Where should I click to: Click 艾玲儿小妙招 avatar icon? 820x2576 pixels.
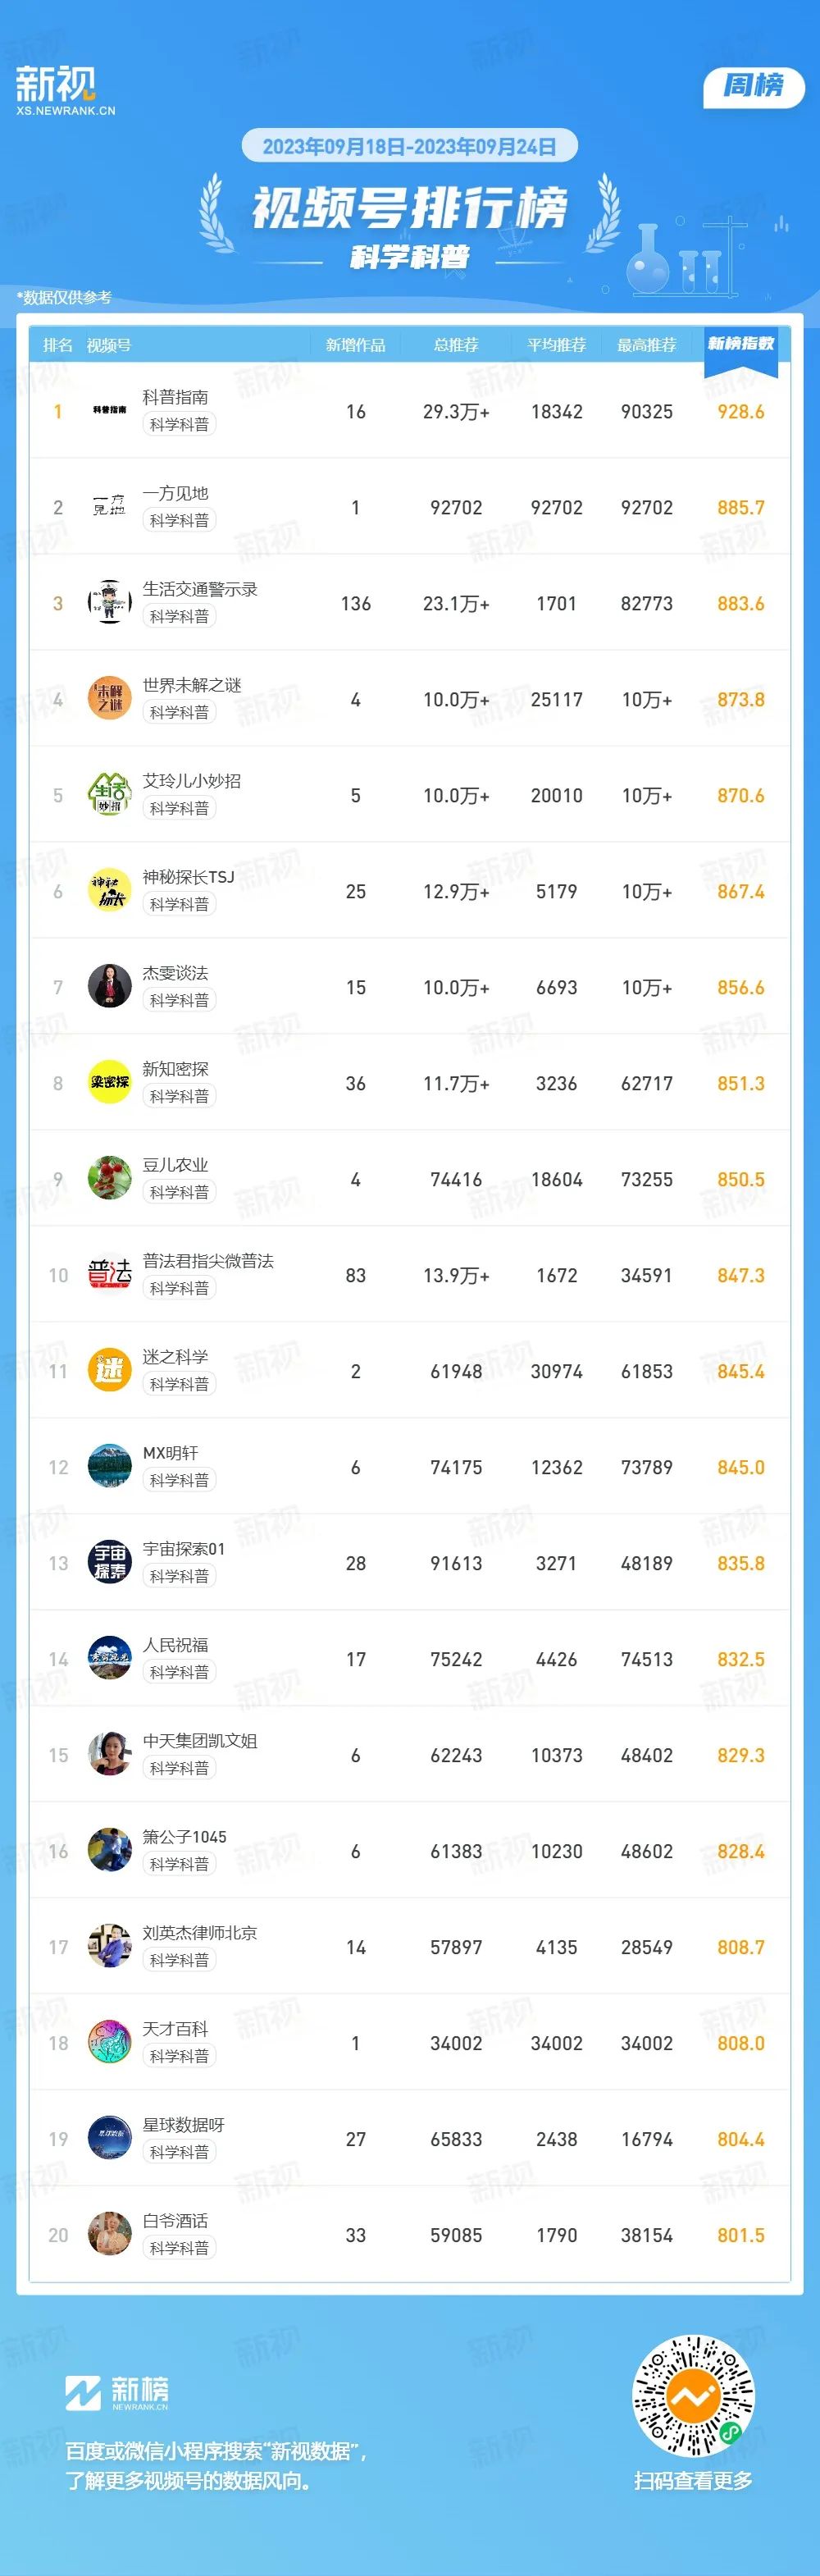tap(110, 795)
